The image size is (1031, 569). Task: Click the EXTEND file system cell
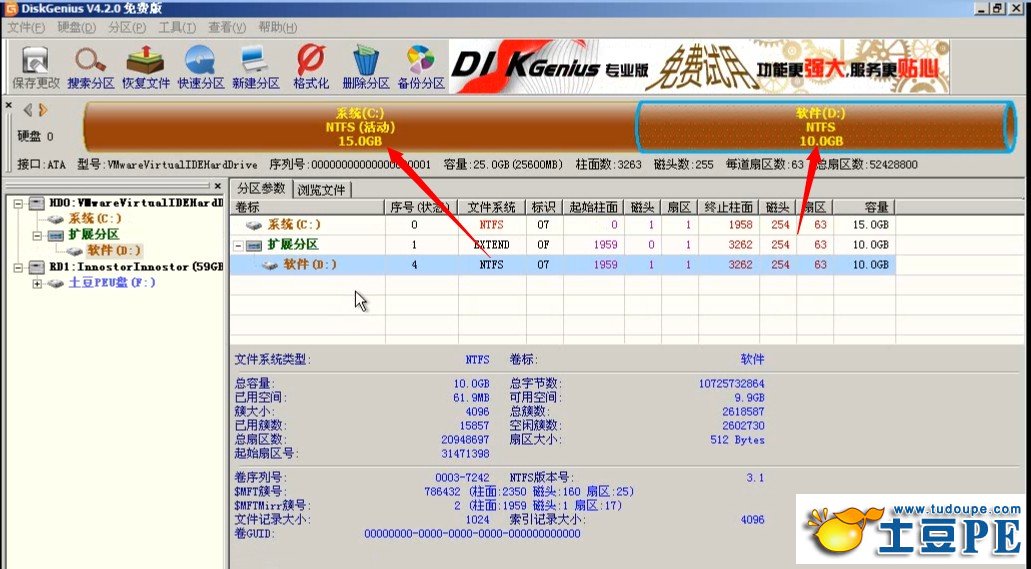tap(491, 245)
